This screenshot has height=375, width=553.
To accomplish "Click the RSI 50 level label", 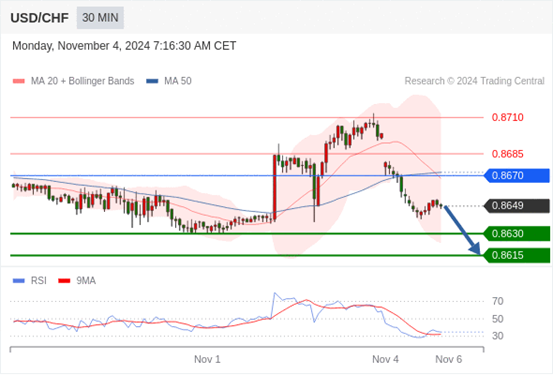I will pyautogui.click(x=498, y=319).
